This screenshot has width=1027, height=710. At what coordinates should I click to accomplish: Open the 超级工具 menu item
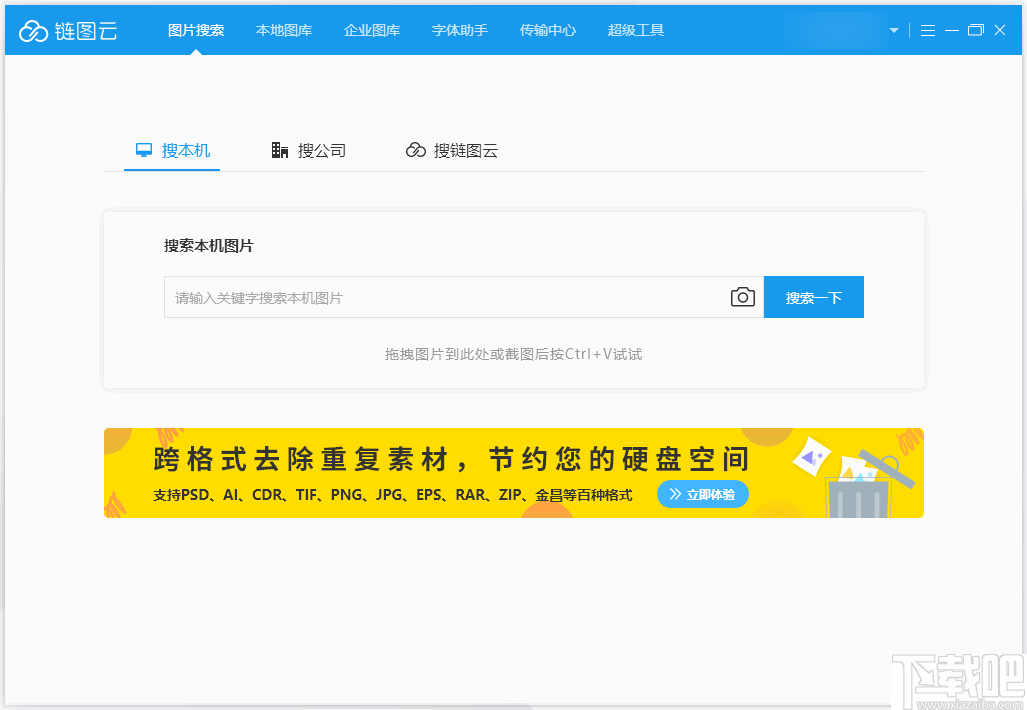(635, 30)
